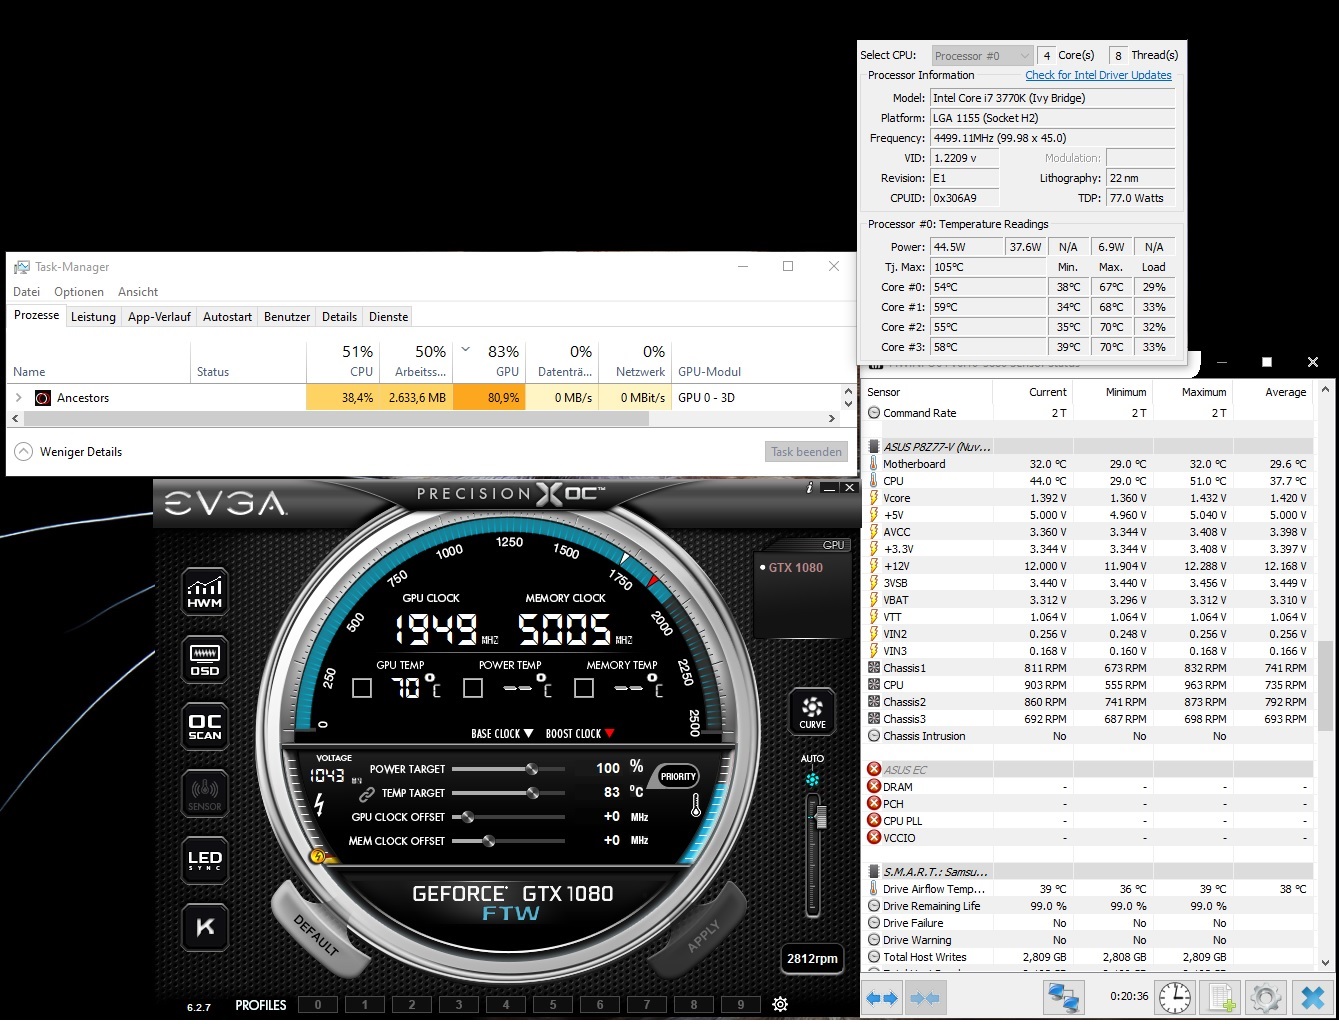Viewport: 1339px width, 1024px height.
Task: Click Check for Intel Driver Updates link
Action: pos(1098,75)
